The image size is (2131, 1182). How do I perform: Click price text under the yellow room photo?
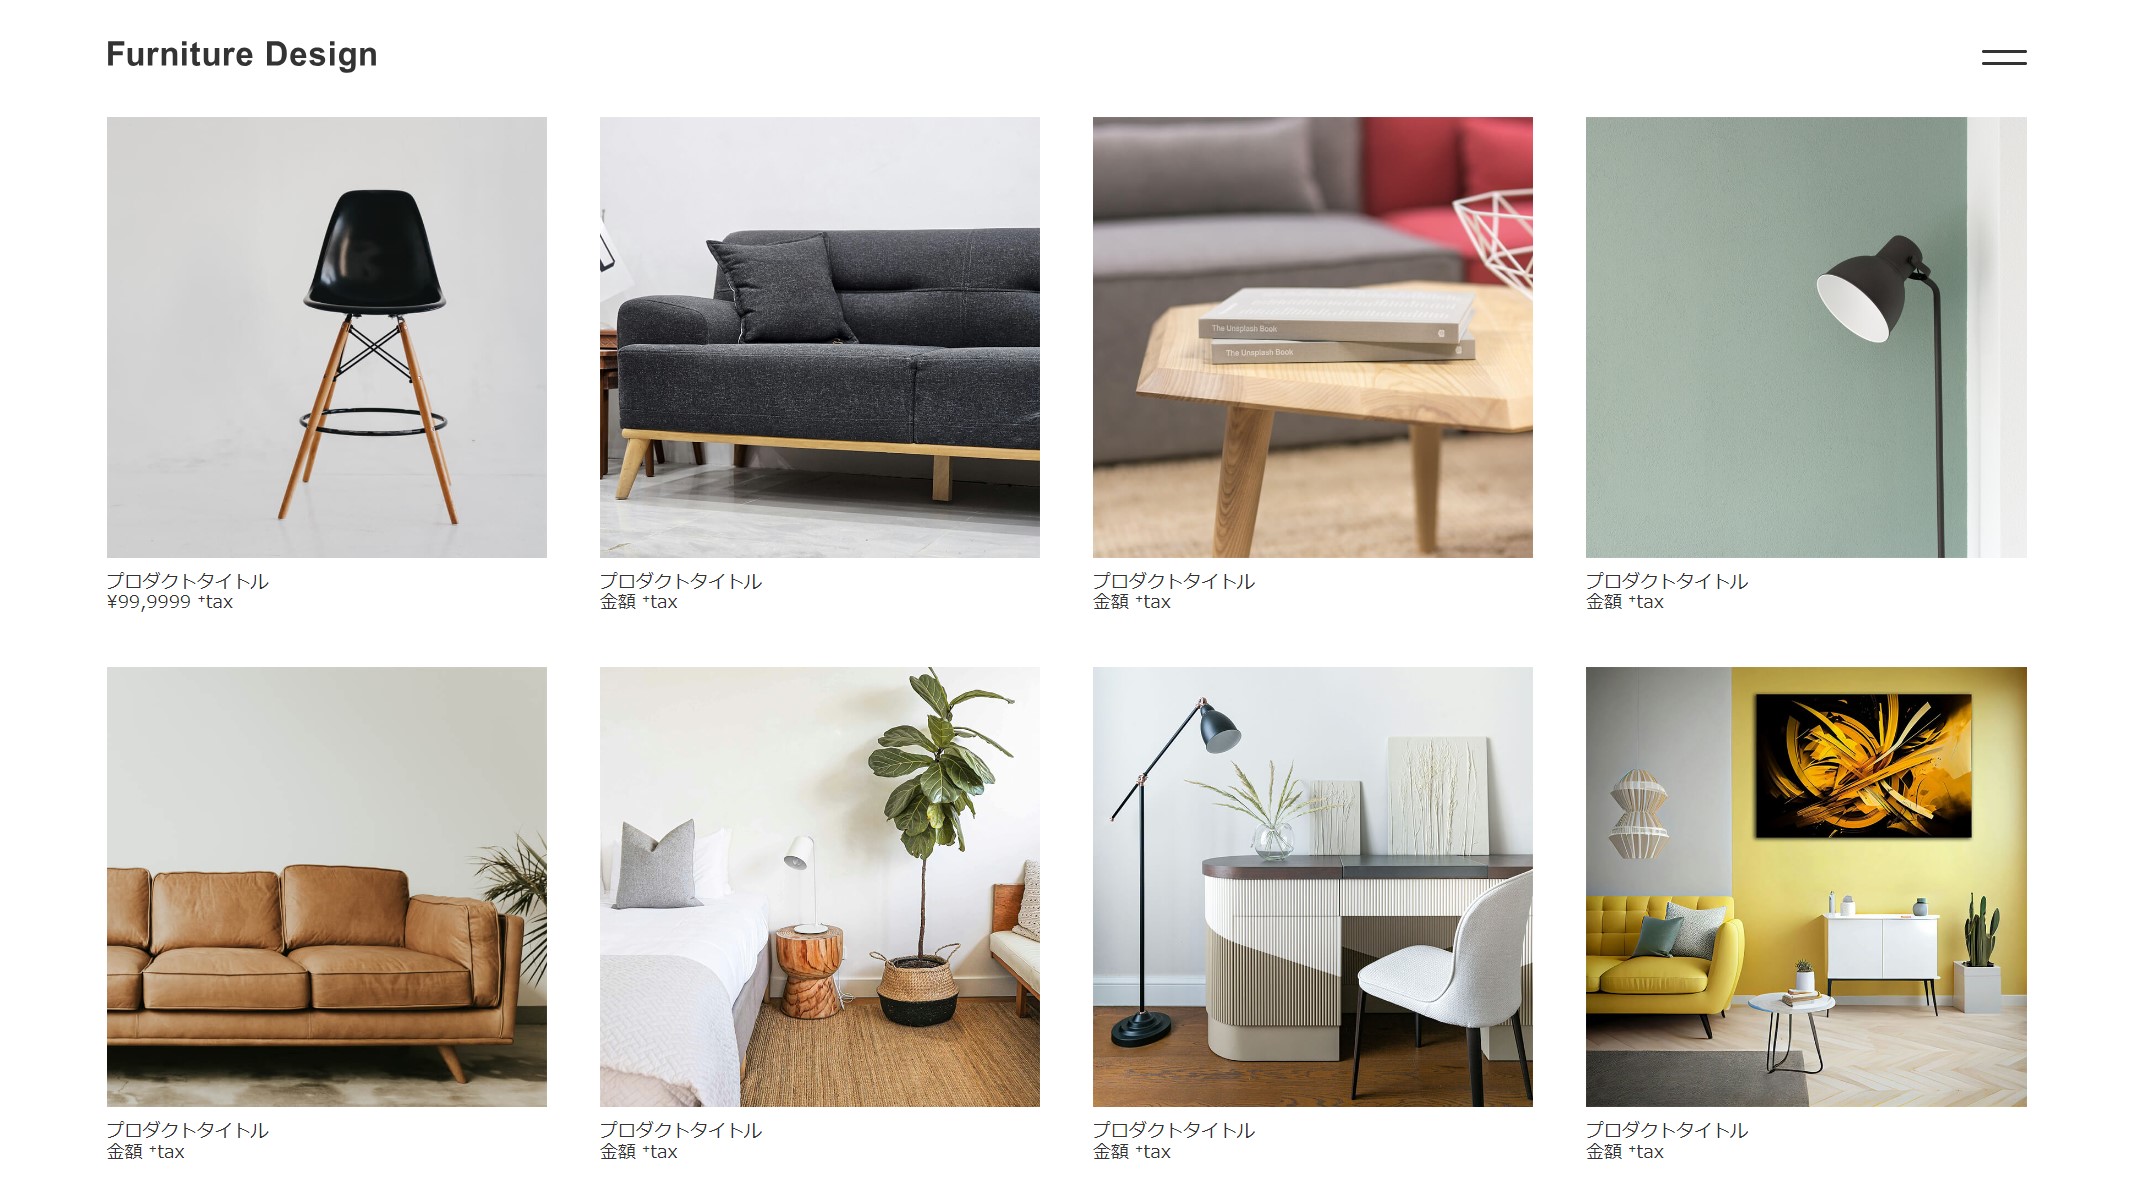[1625, 1152]
